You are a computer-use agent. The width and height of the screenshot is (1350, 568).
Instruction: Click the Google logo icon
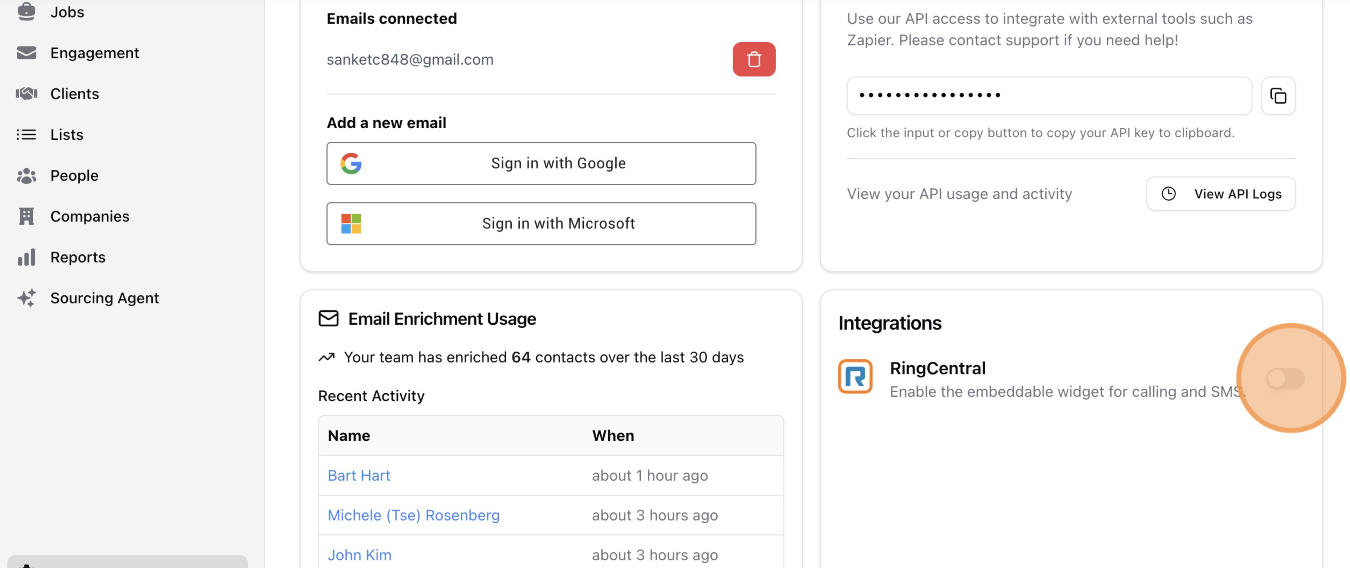point(351,163)
